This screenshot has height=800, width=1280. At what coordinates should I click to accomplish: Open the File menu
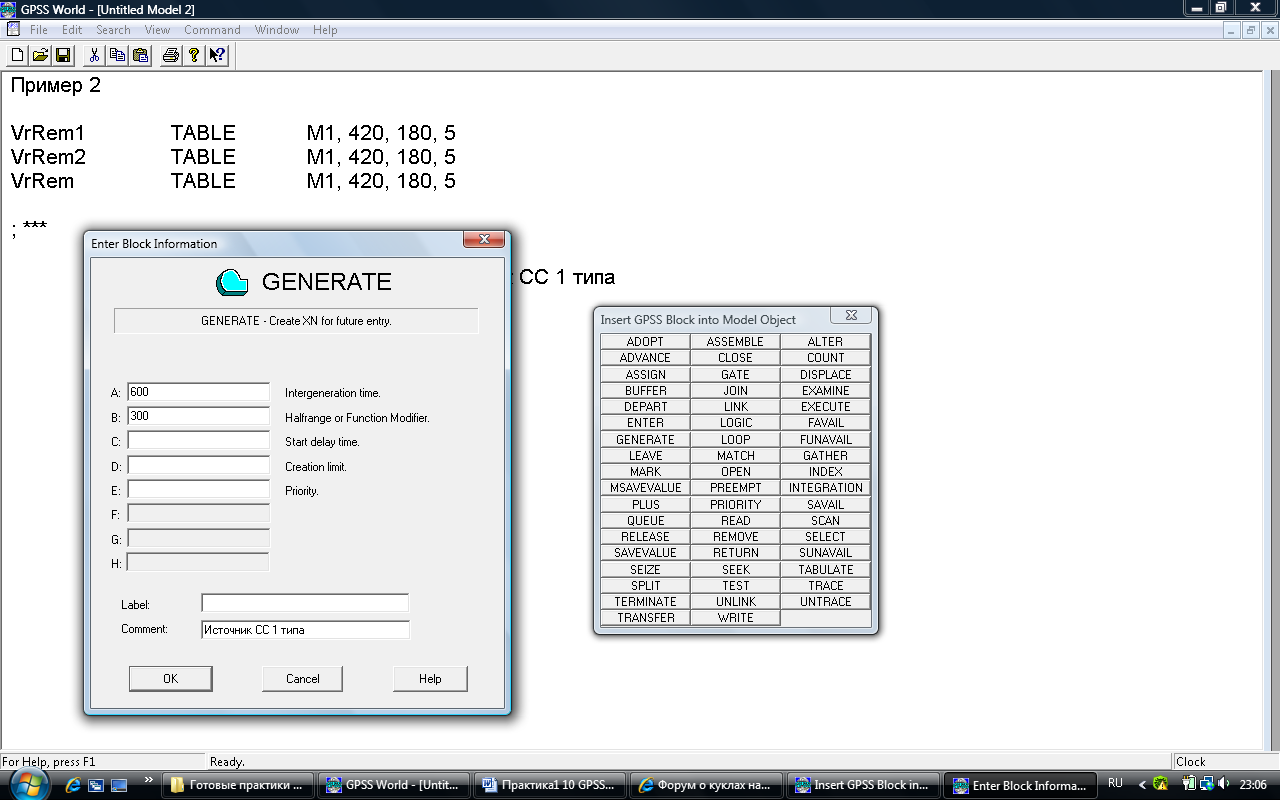coord(39,30)
